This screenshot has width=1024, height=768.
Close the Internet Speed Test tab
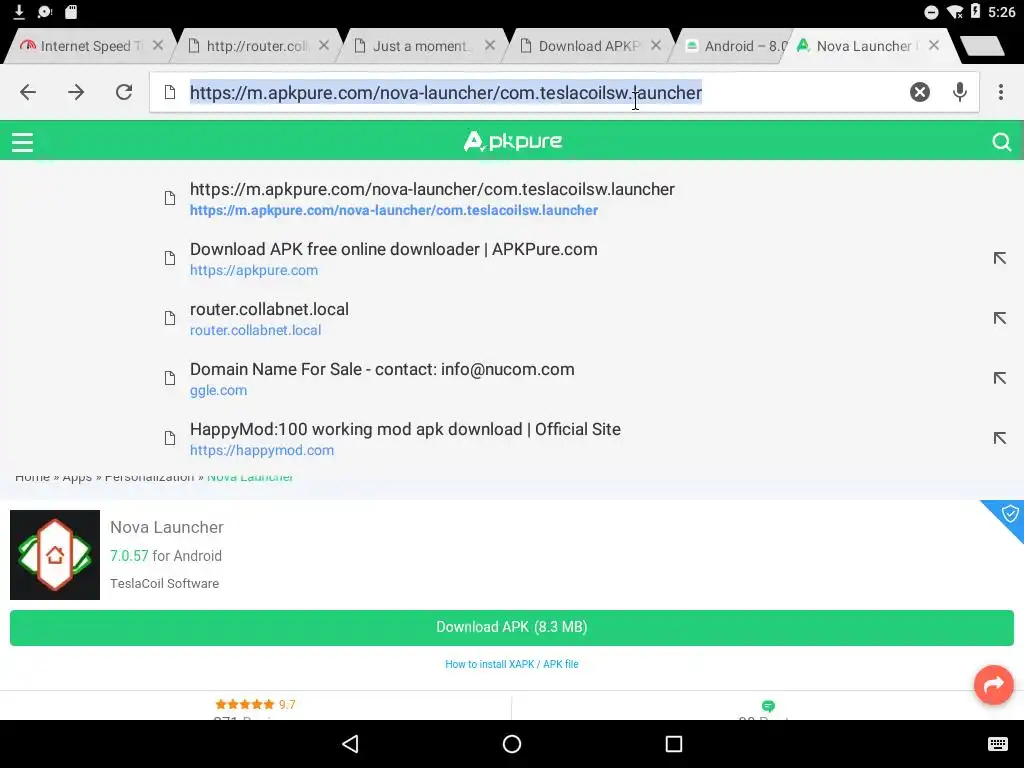158,46
